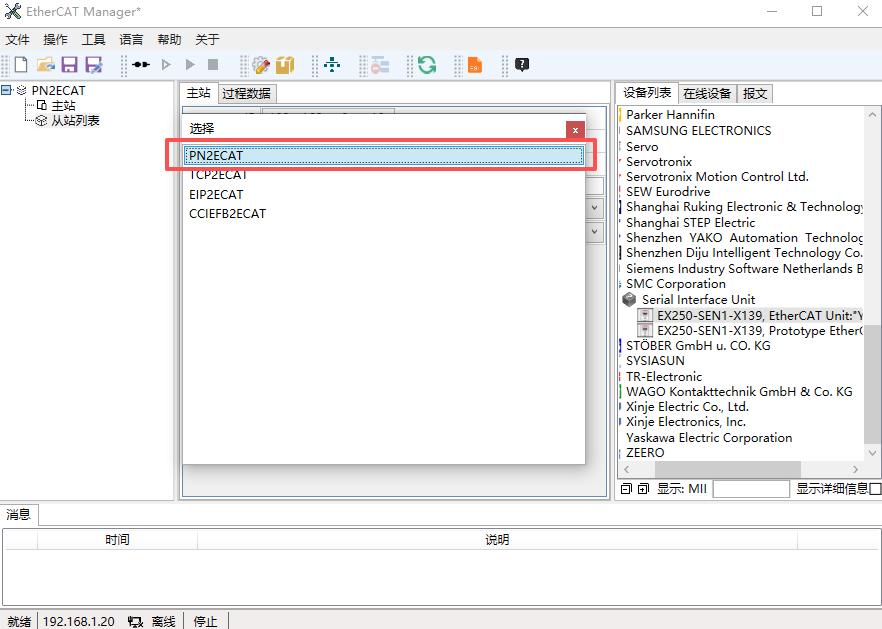Image resolution: width=882 pixels, height=629 pixels.
Task: Click the green network topology icon
Action: point(332,65)
